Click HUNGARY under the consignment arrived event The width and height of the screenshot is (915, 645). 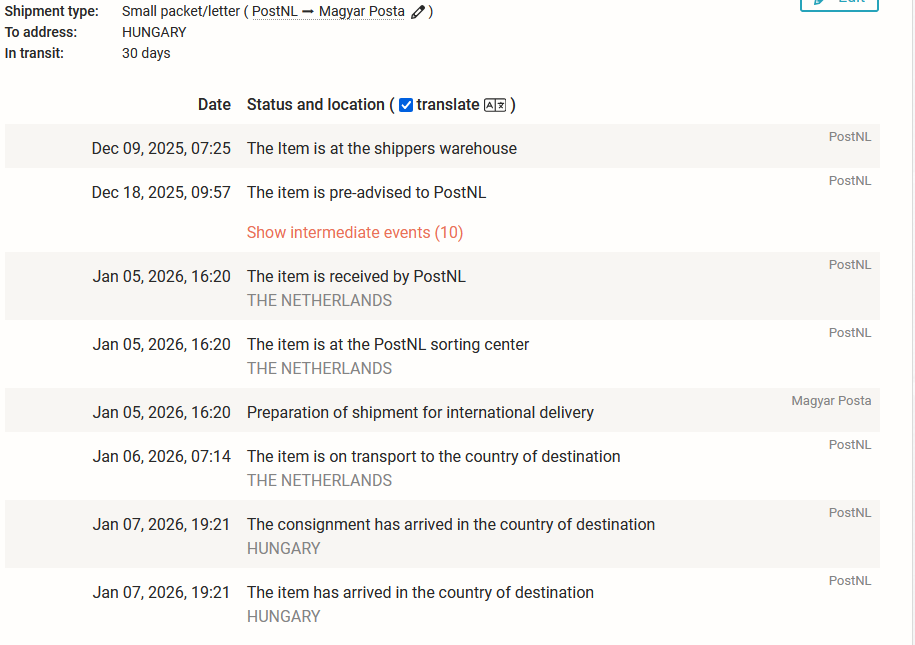[x=284, y=549]
